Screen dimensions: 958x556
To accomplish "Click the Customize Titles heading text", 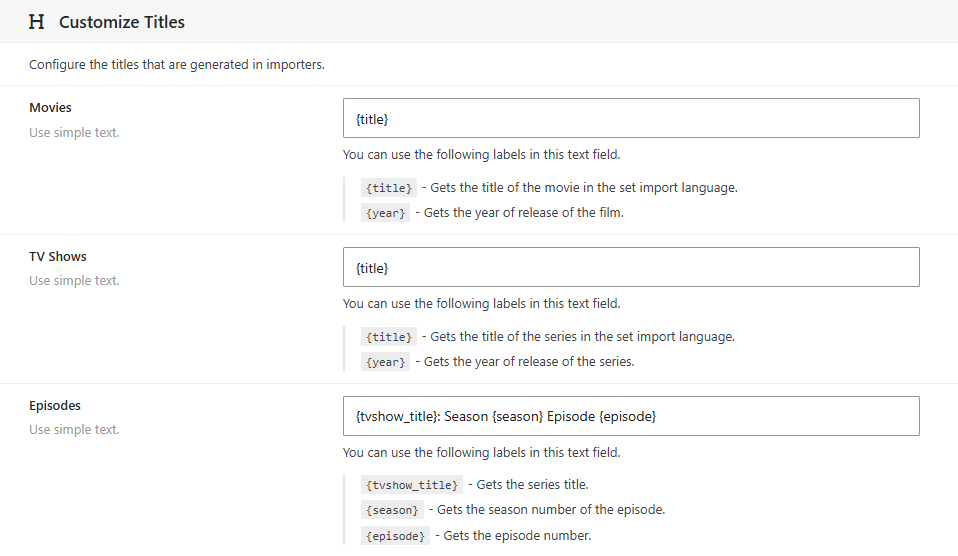I will [122, 22].
